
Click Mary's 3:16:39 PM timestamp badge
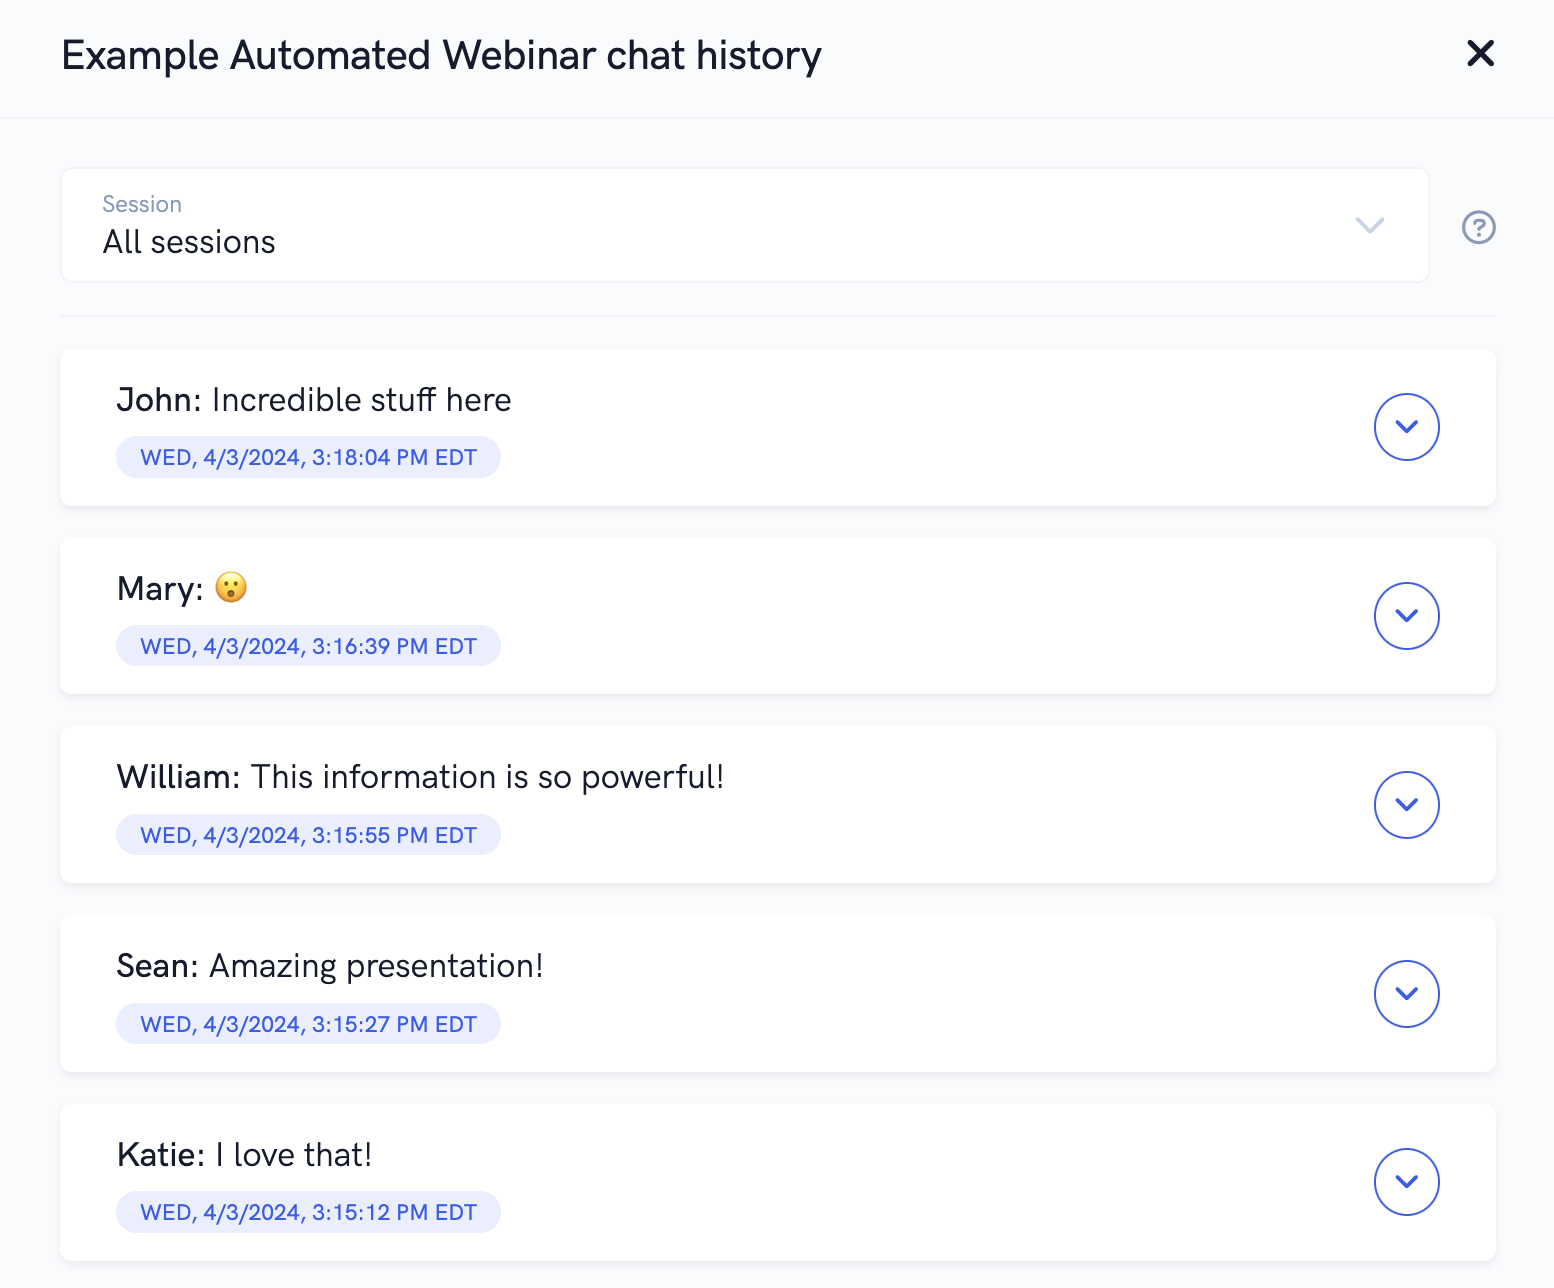(x=308, y=647)
